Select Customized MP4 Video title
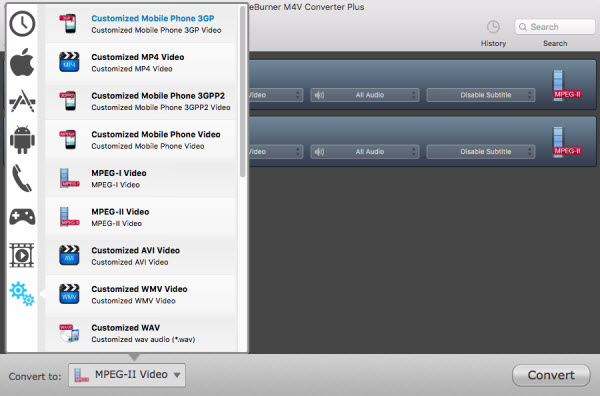Viewport: 600px width, 396px height. click(x=138, y=57)
